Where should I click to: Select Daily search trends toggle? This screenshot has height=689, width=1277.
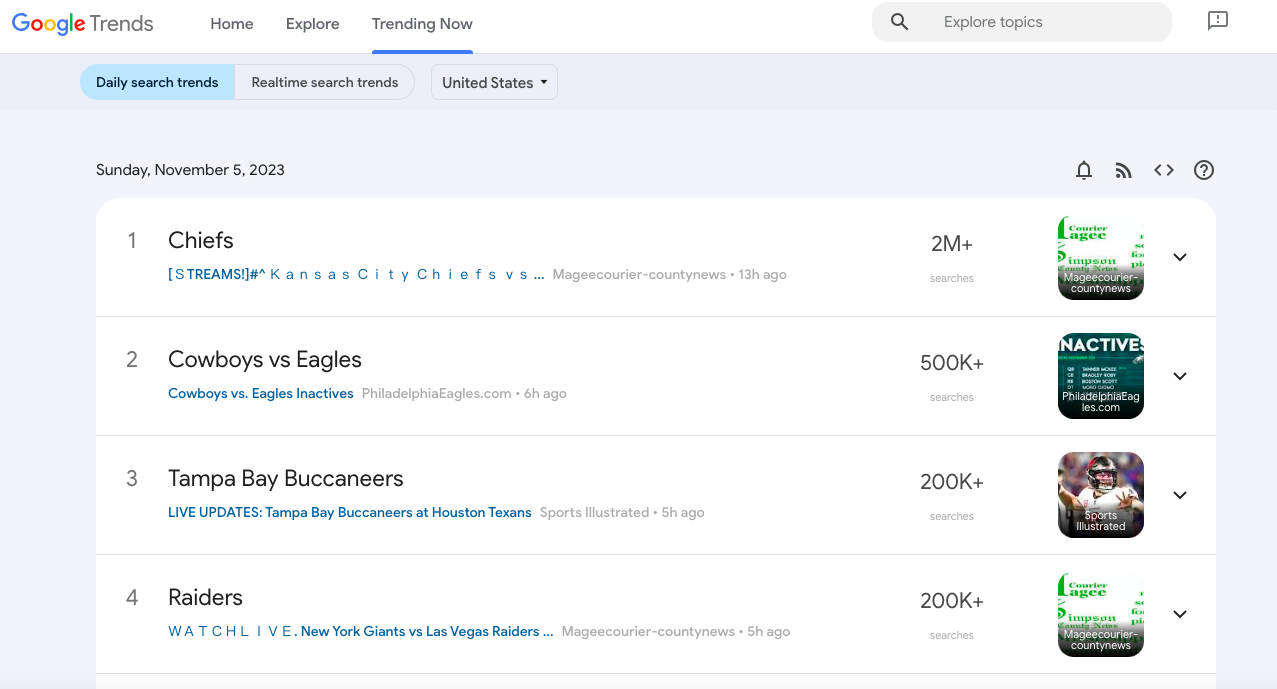click(157, 82)
